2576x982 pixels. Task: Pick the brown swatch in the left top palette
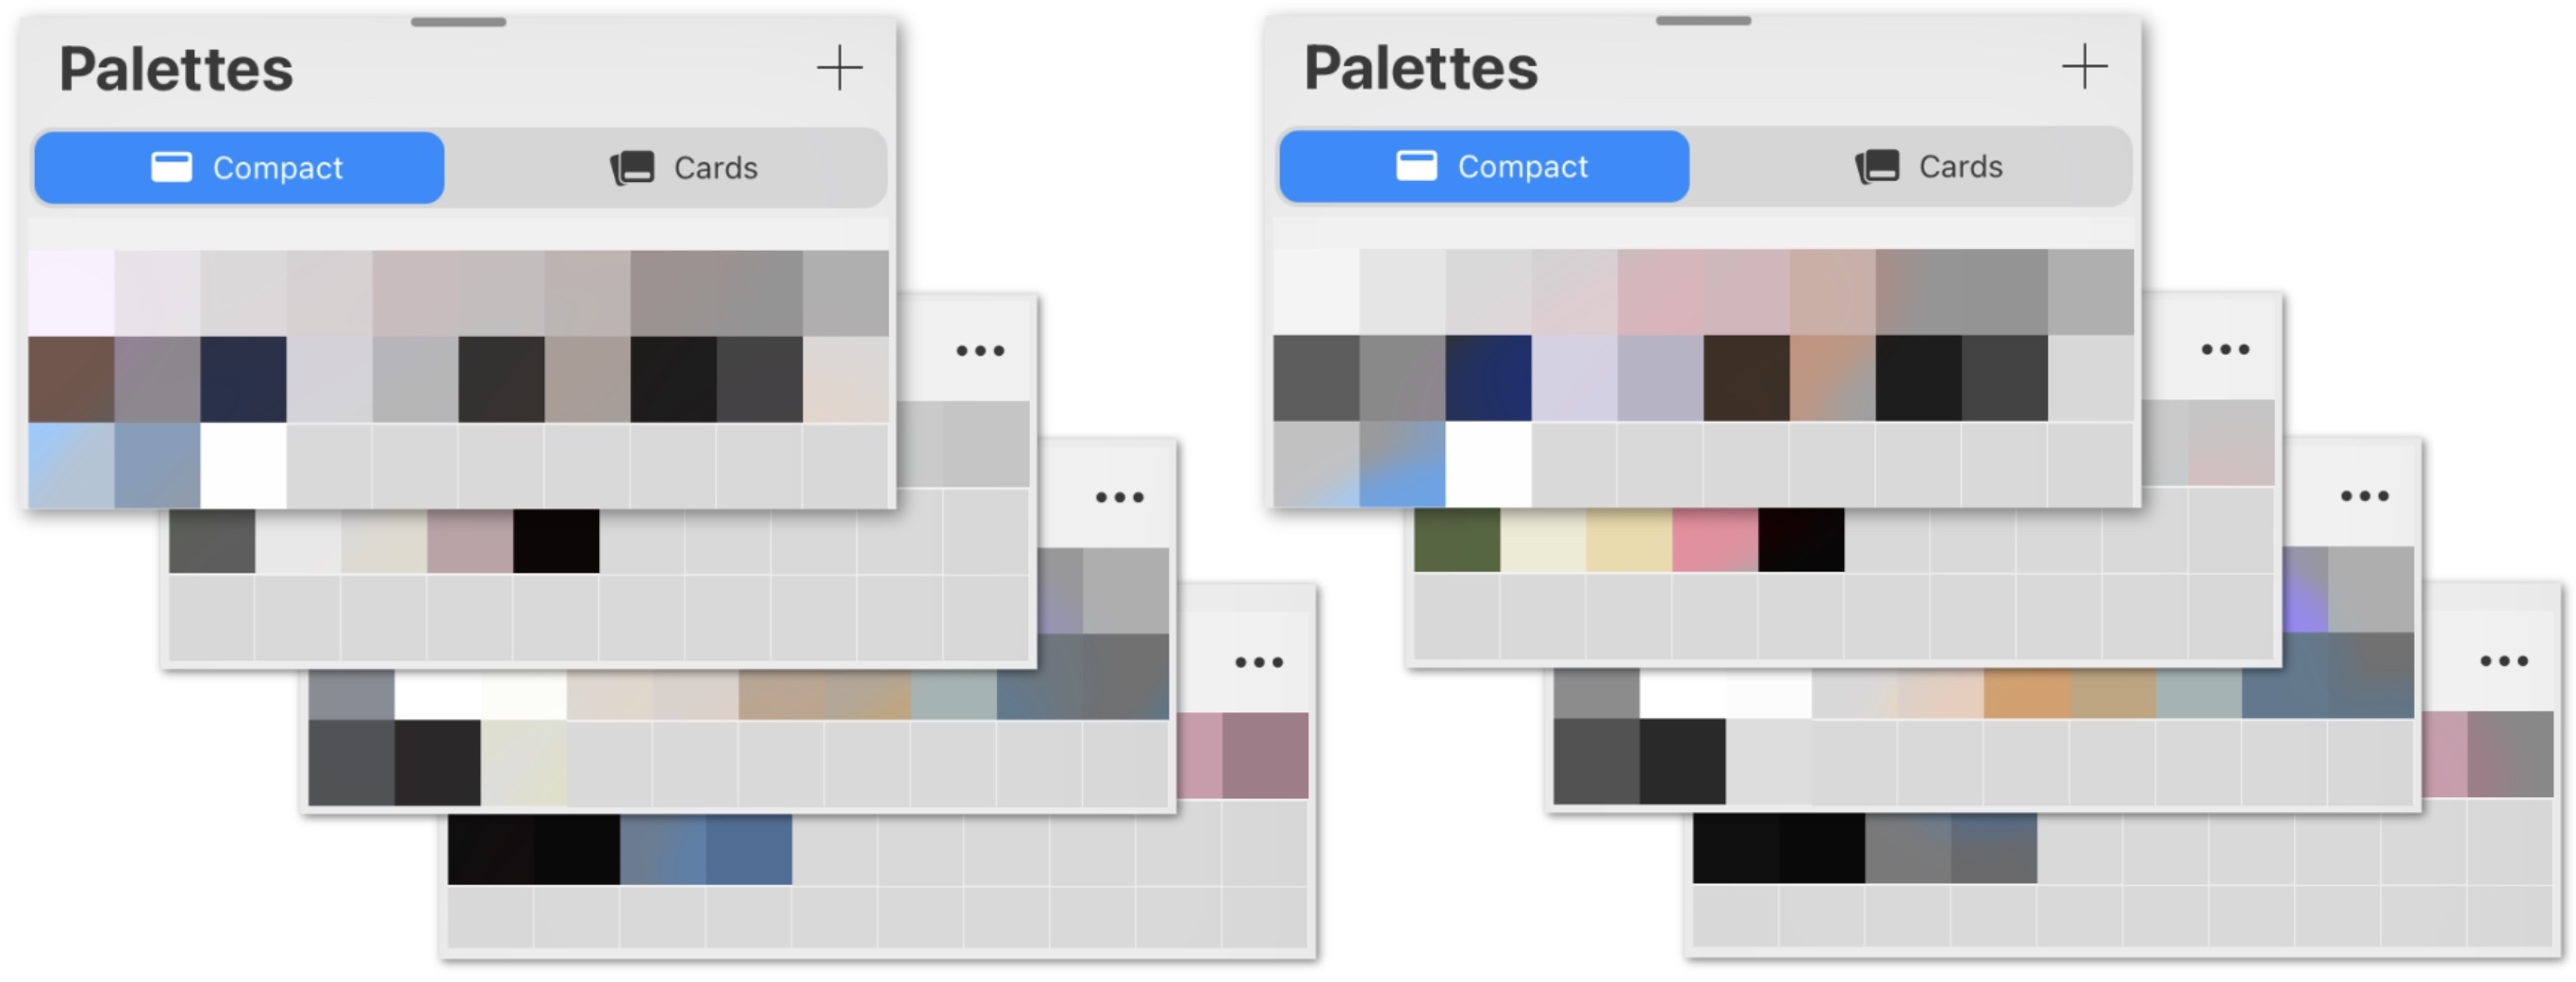point(71,379)
